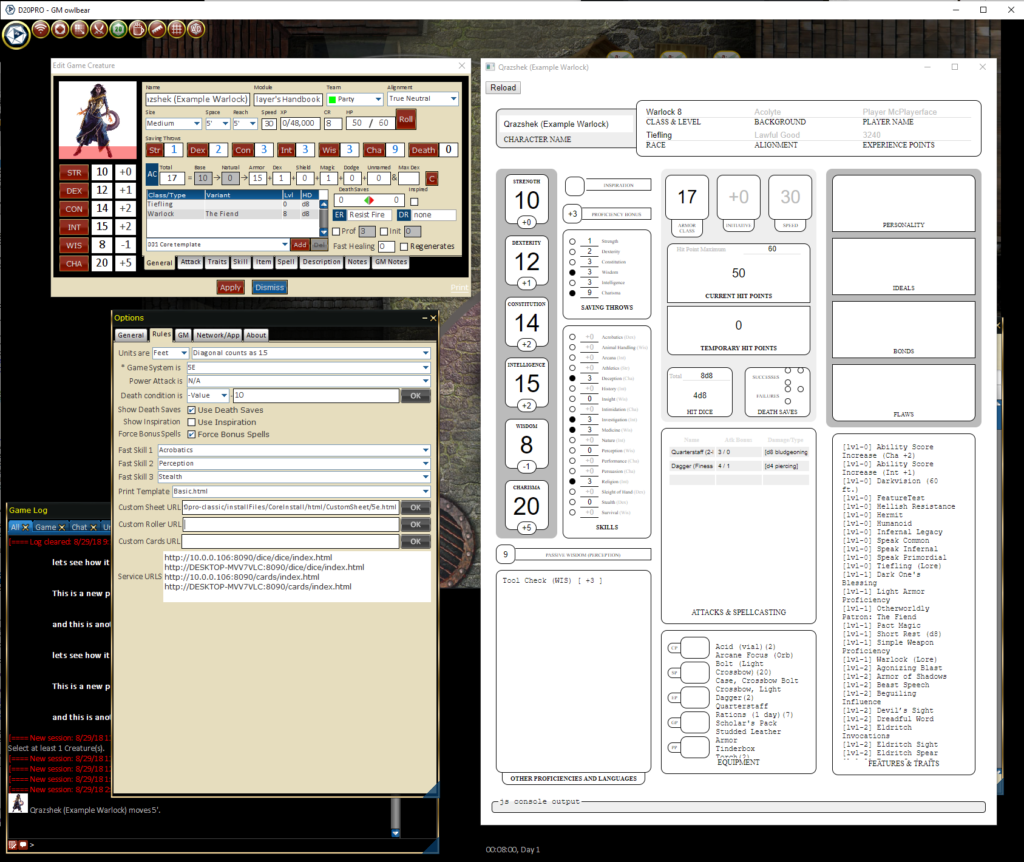Screen dimensions: 1024x862
Task: Click the creature portrait thumbnail
Action: [x=98, y=120]
